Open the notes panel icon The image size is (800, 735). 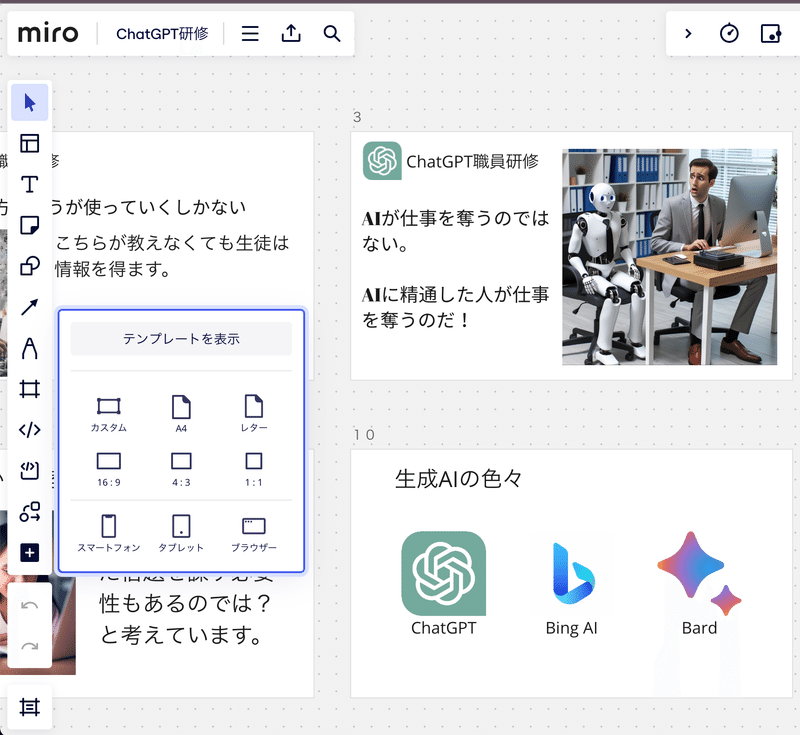(770, 34)
